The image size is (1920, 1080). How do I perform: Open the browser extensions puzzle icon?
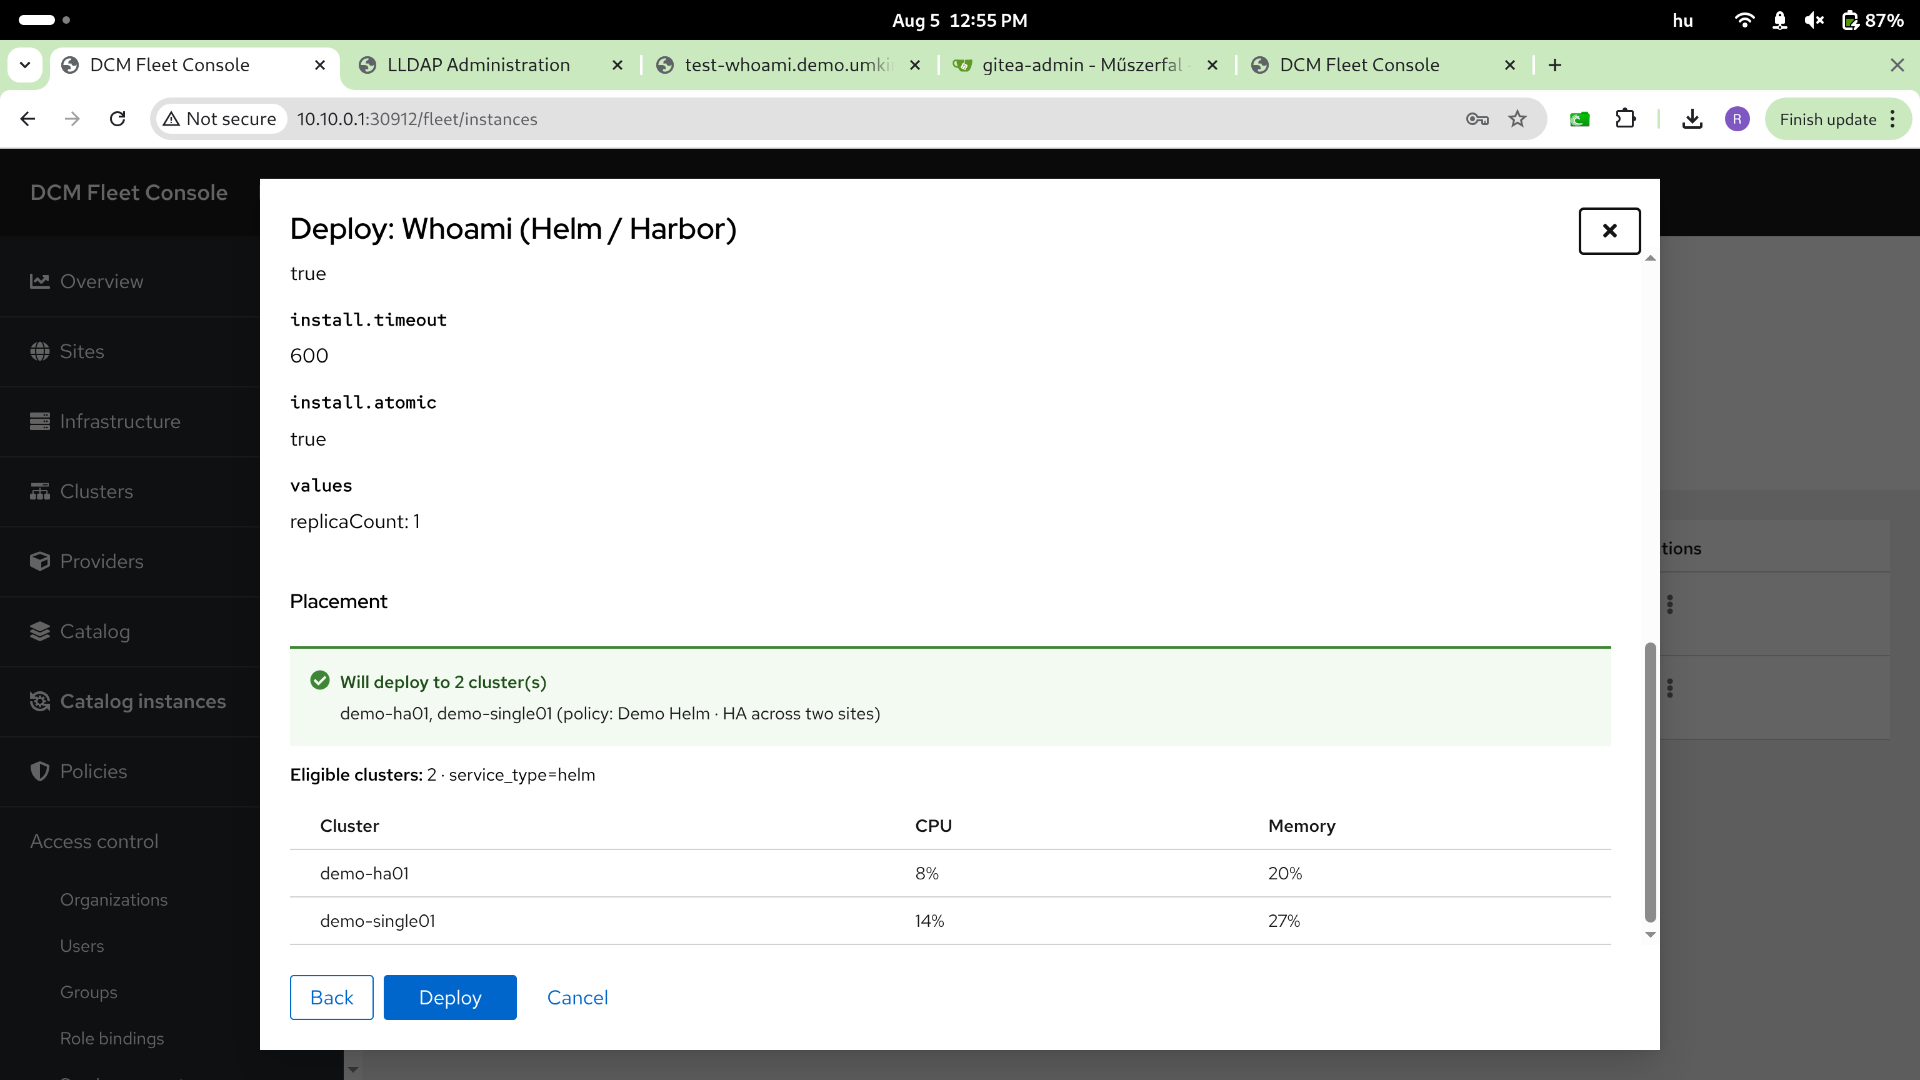point(1626,119)
